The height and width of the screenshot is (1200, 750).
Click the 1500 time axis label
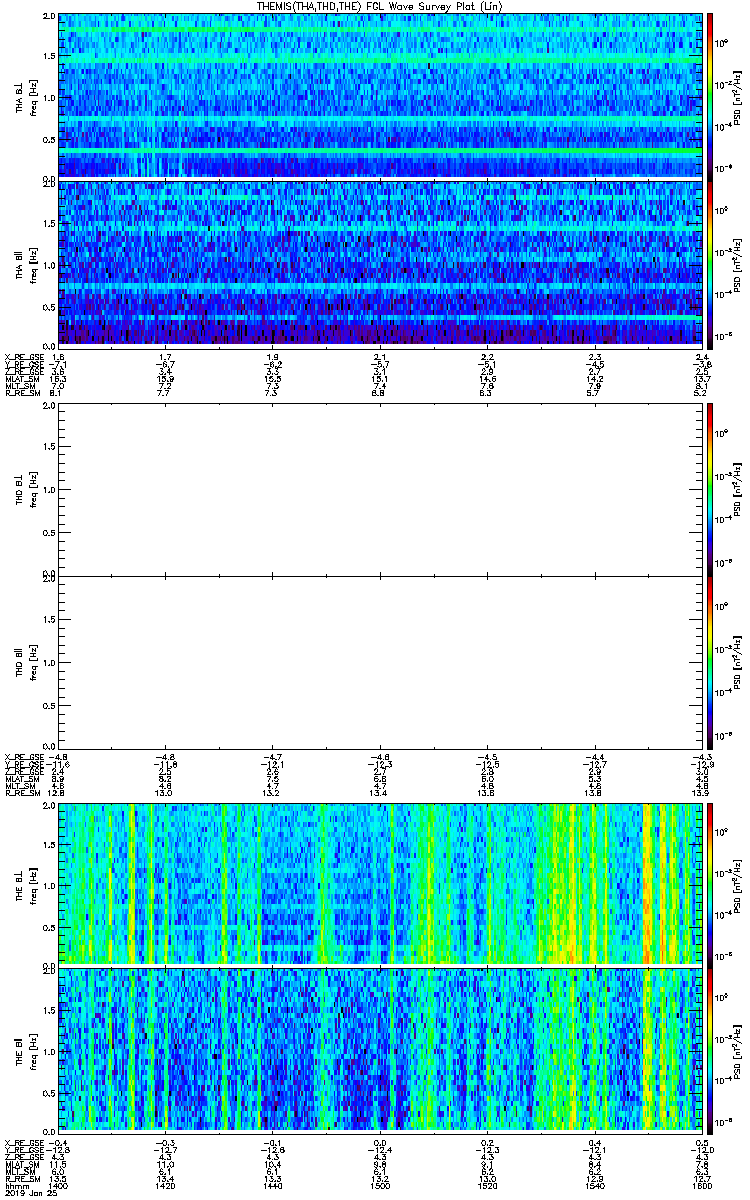[x=380, y=1186]
